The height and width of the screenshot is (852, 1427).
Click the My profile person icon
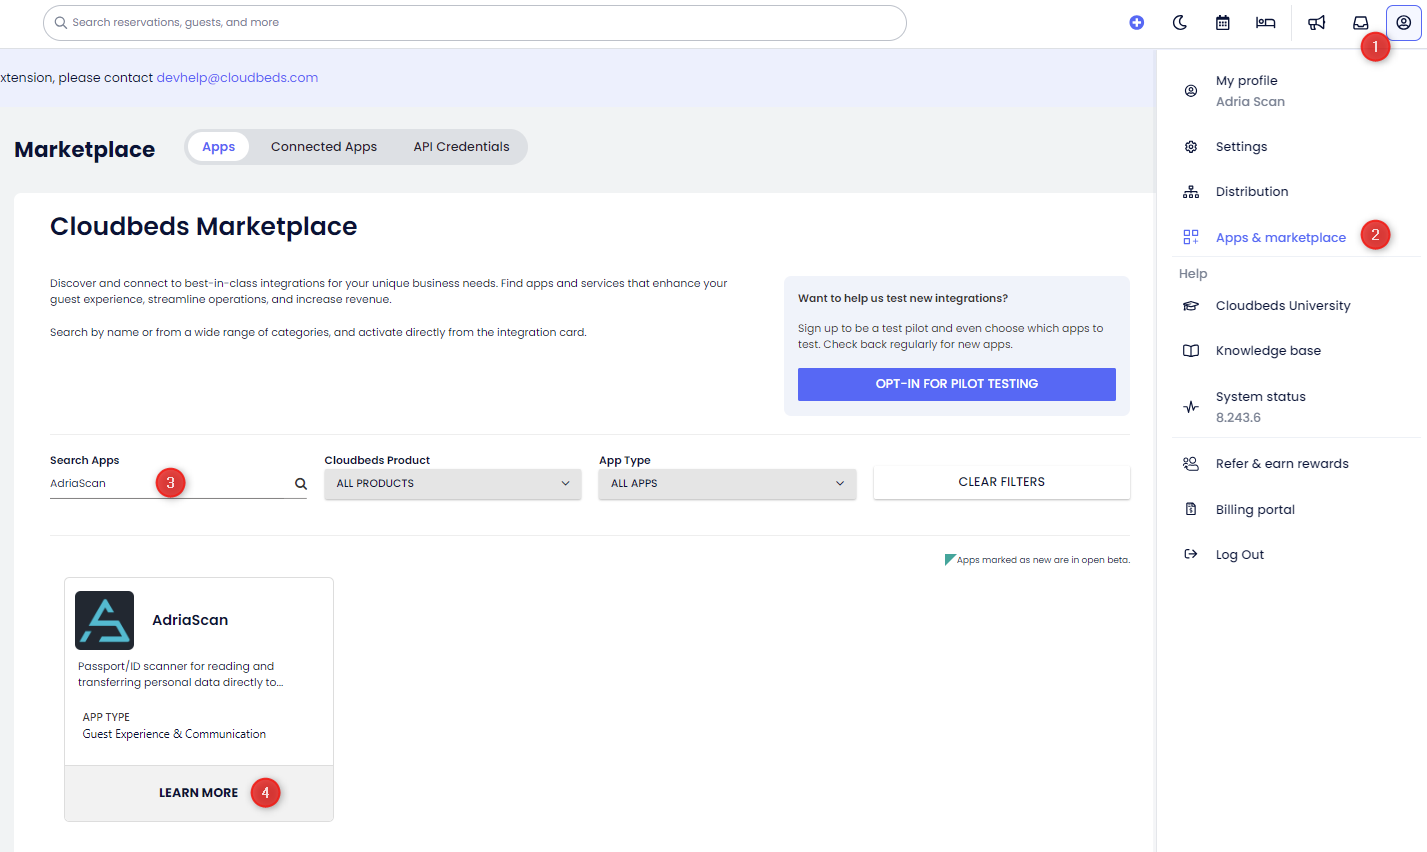[1191, 90]
